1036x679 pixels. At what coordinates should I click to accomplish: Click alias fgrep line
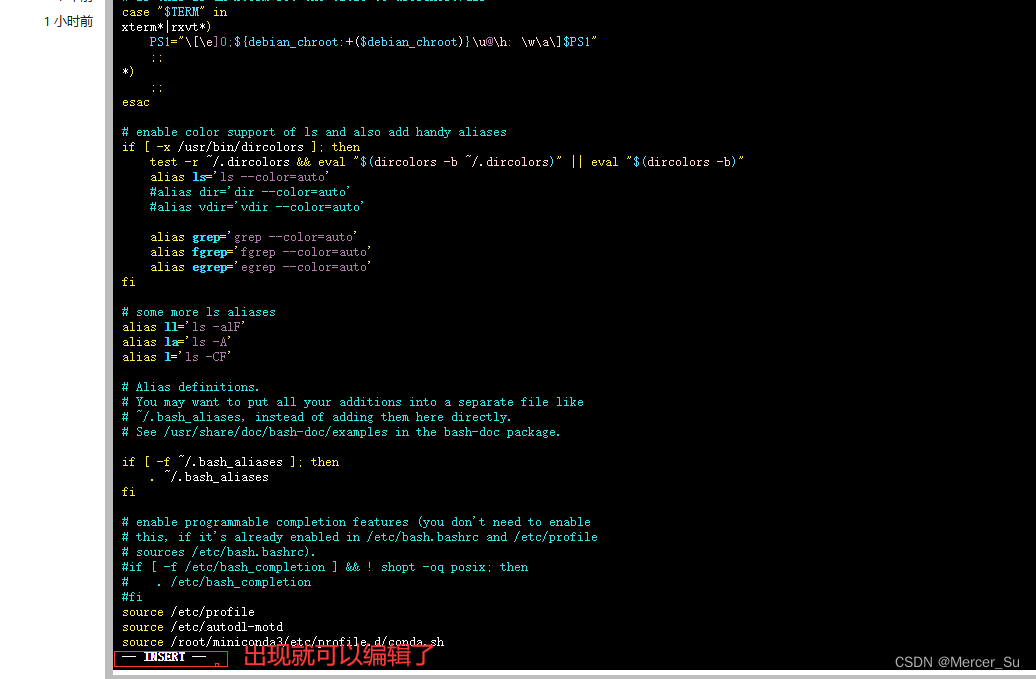(260, 252)
